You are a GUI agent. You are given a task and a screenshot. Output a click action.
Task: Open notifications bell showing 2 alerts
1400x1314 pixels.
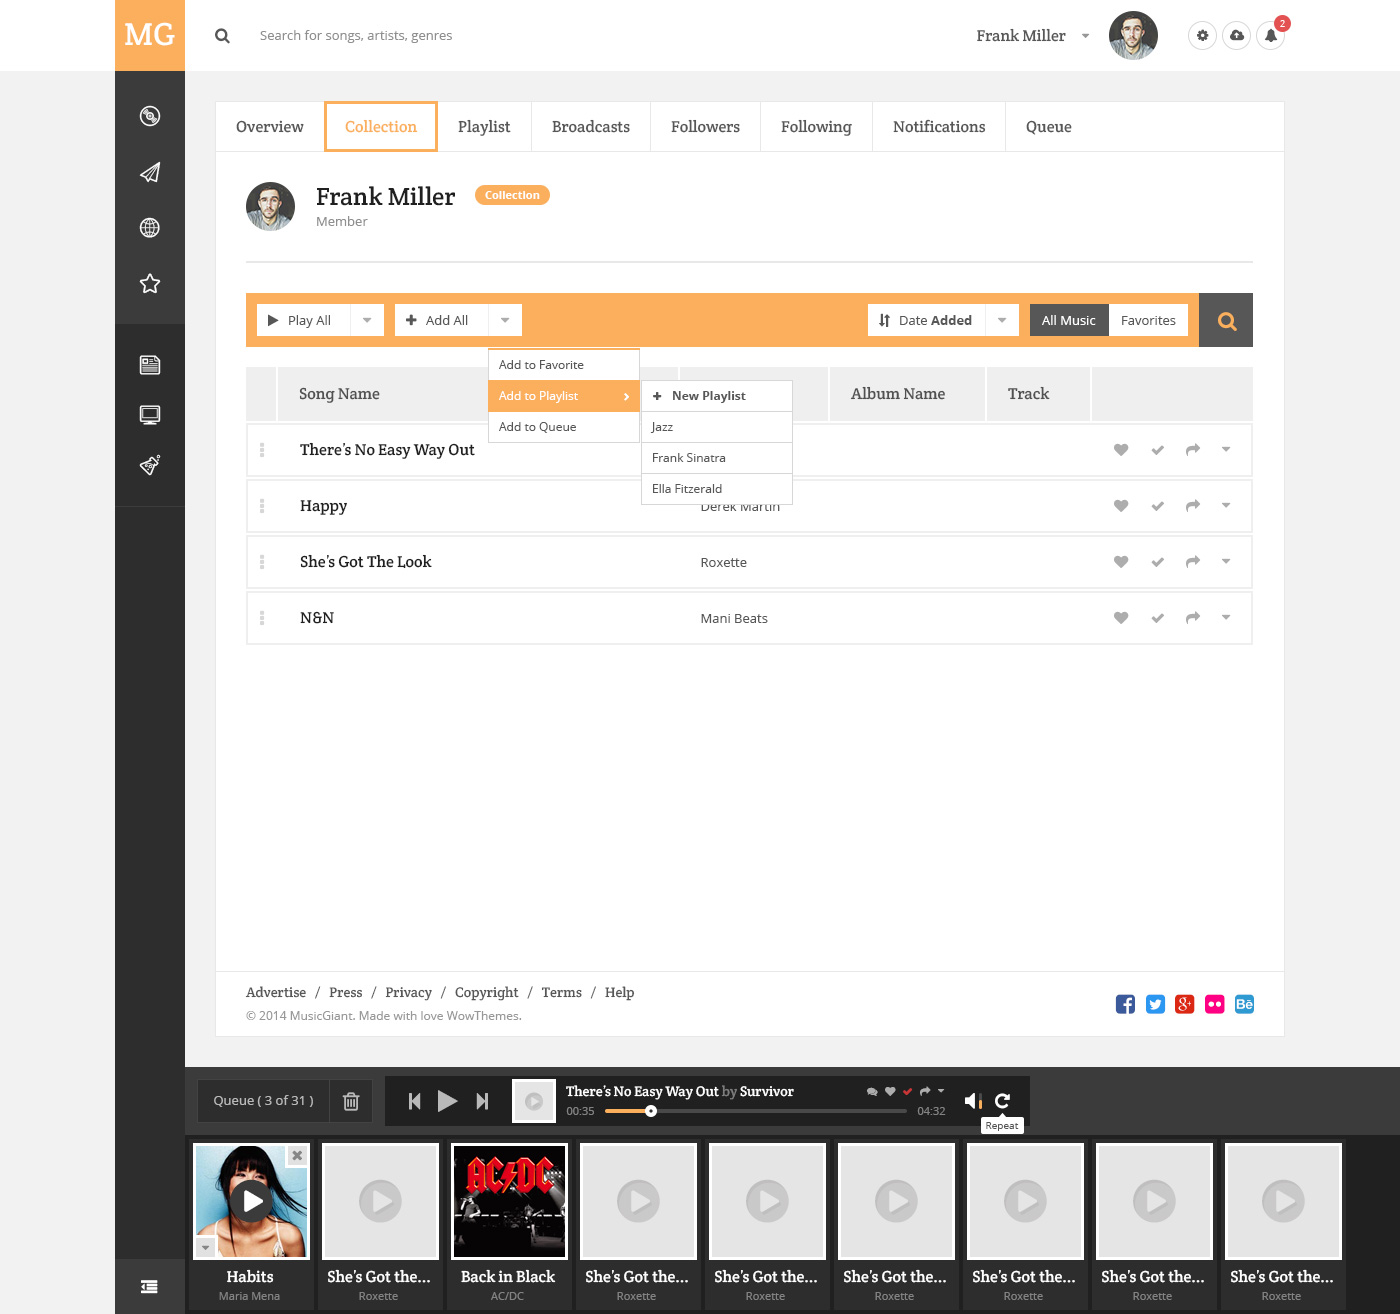[x=1270, y=36]
